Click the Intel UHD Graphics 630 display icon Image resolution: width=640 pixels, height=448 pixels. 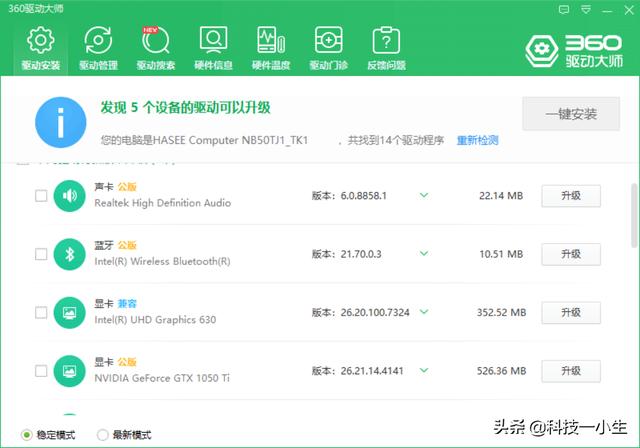click(x=69, y=313)
